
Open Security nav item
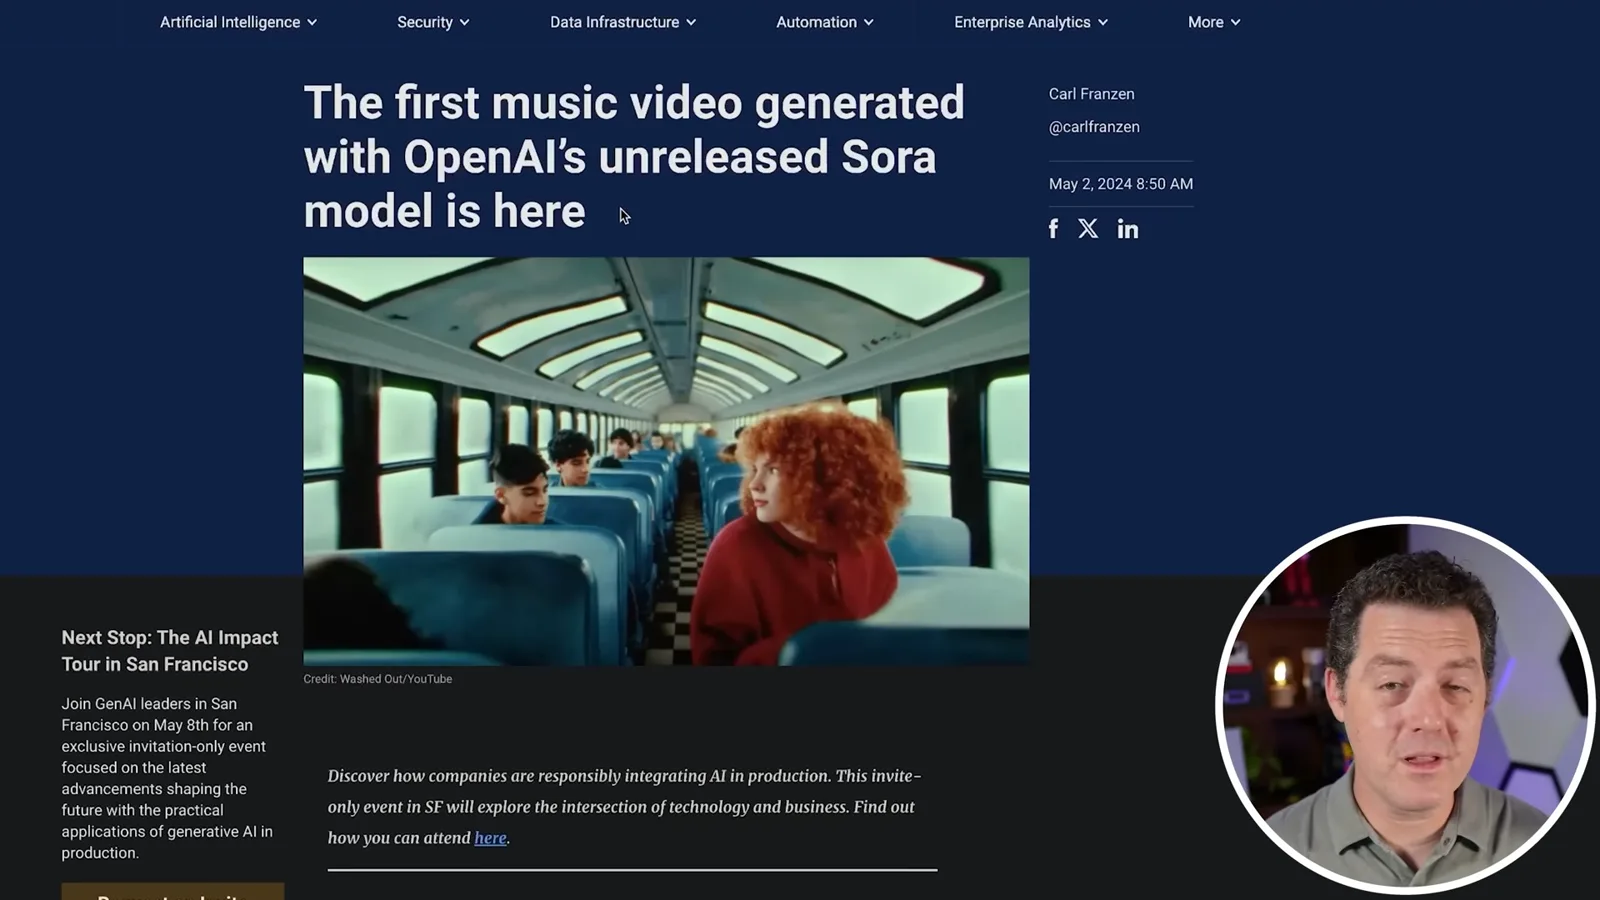pos(425,22)
